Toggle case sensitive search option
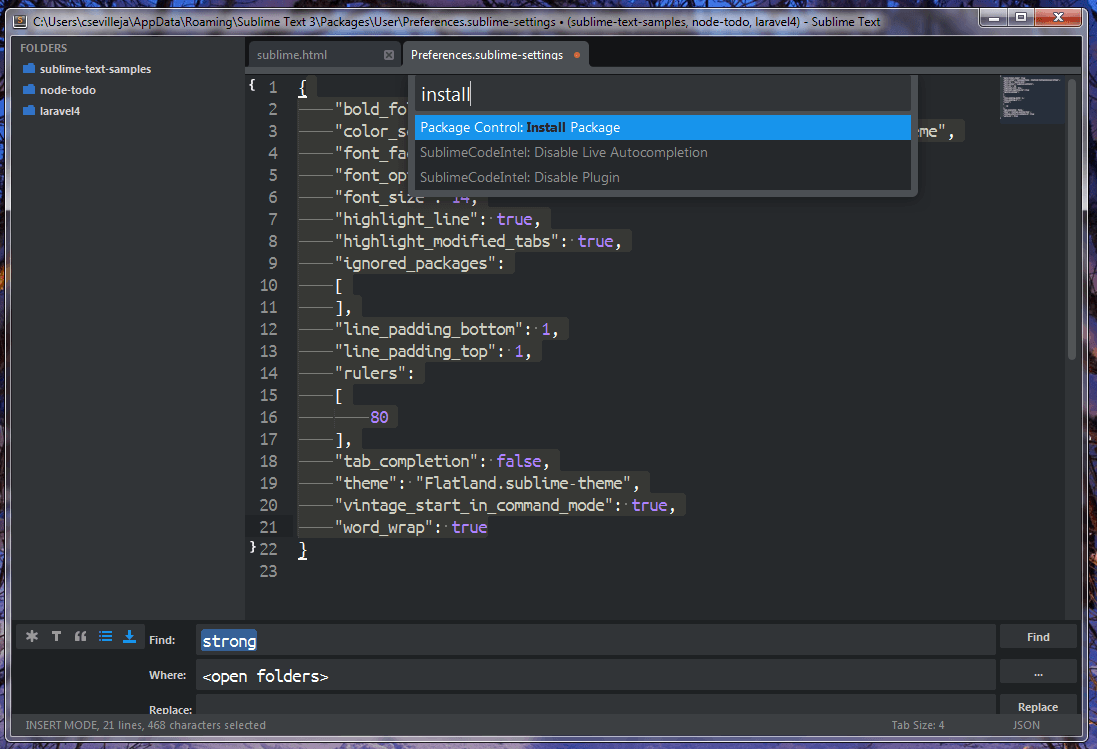This screenshot has height=749, width=1097. 56,636
